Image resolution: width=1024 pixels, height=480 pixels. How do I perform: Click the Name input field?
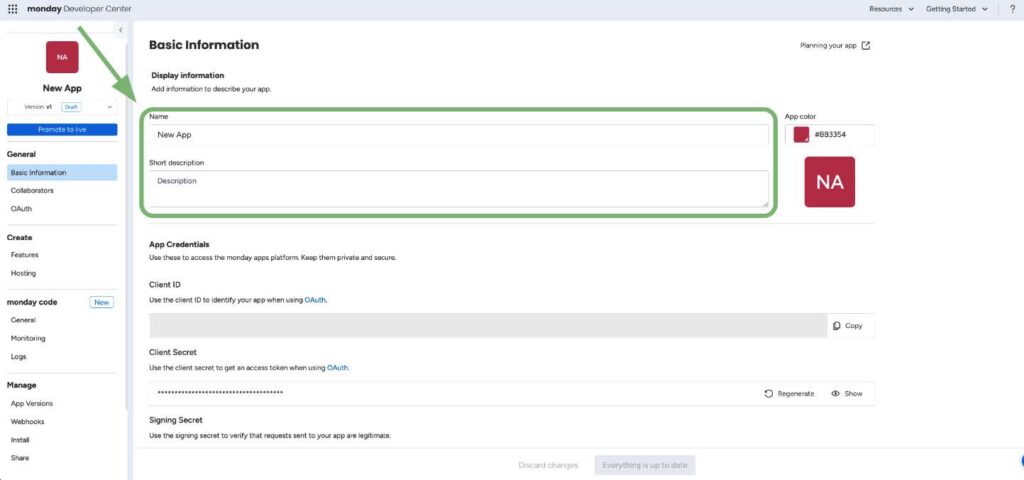point(459,135)
